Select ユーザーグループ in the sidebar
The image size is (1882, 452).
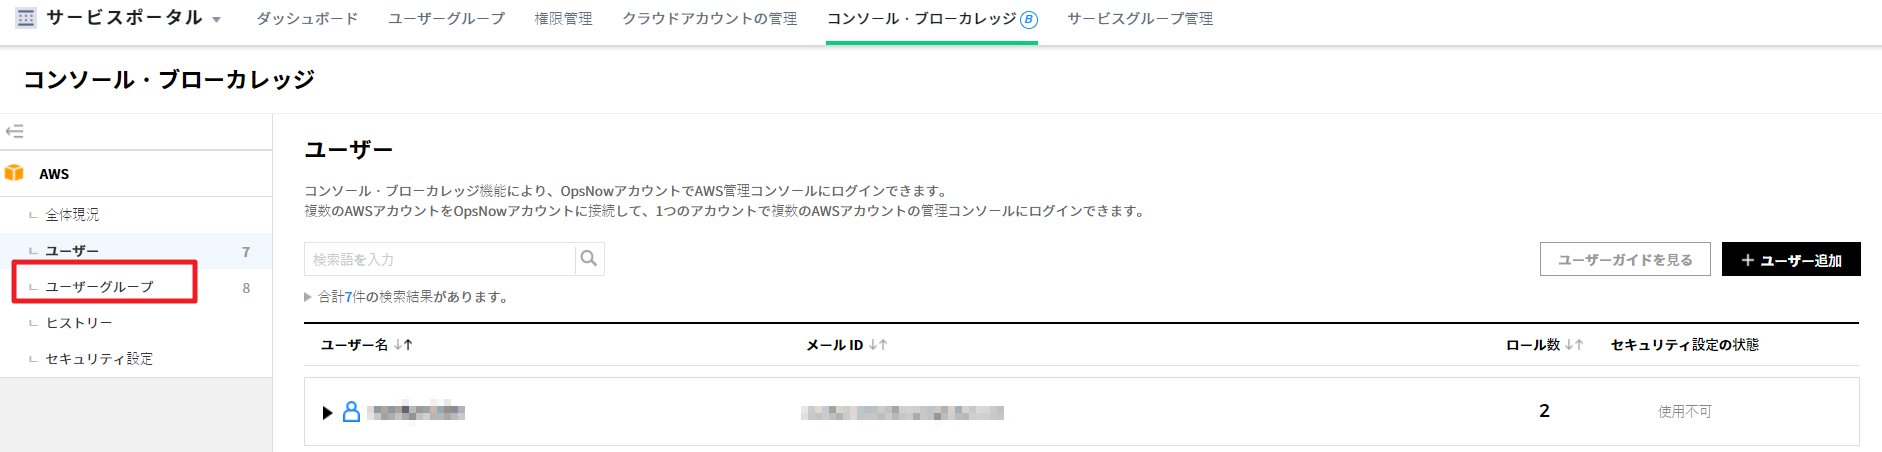(x=100, y=287)
